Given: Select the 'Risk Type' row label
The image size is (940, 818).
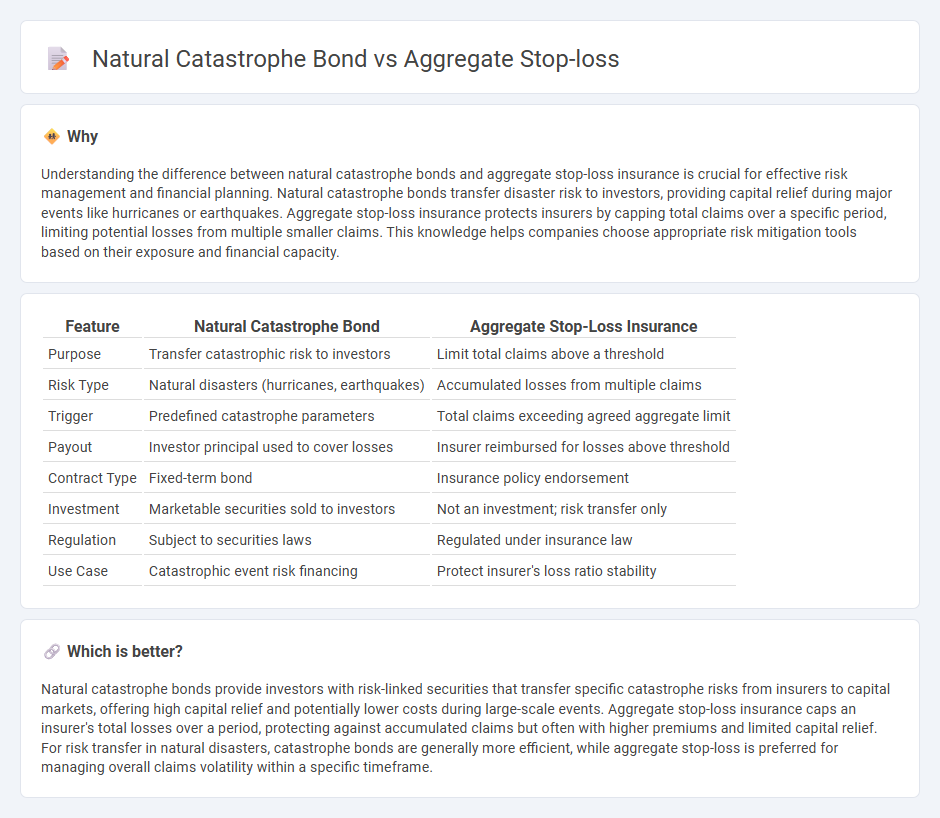Looking at the screenshot, I should 78,385.
